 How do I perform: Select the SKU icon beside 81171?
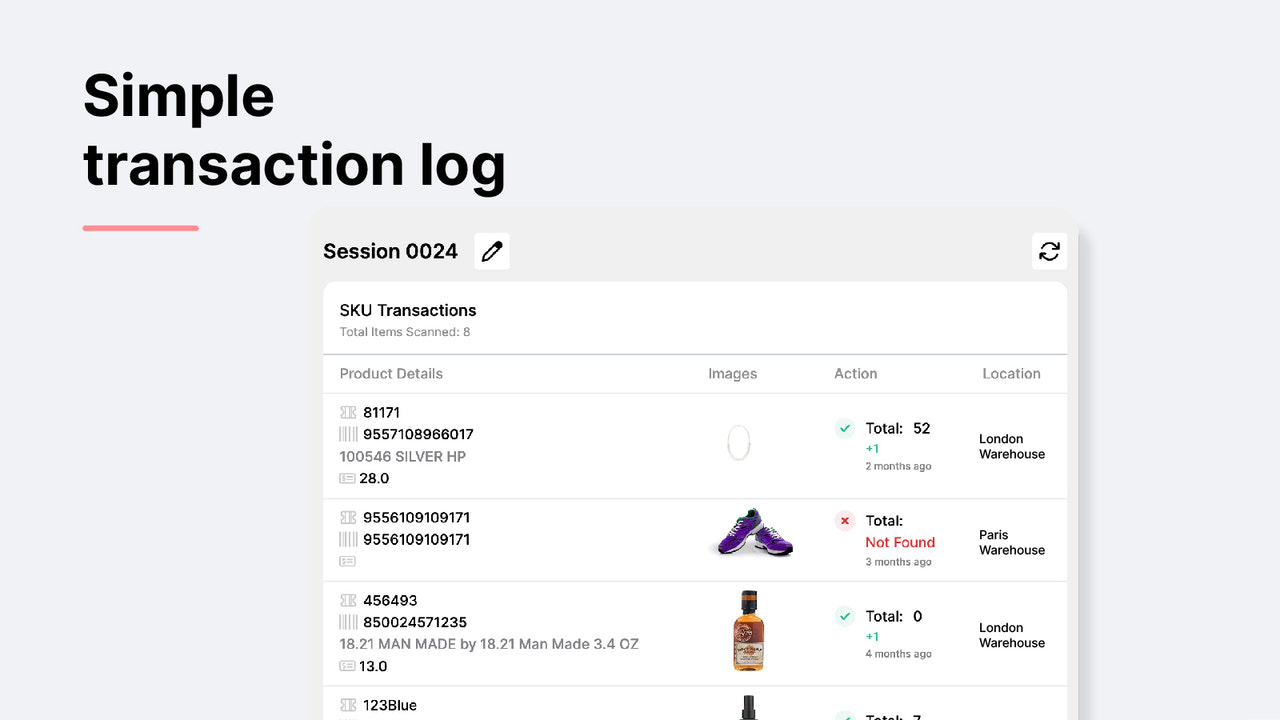click(347, 412)
